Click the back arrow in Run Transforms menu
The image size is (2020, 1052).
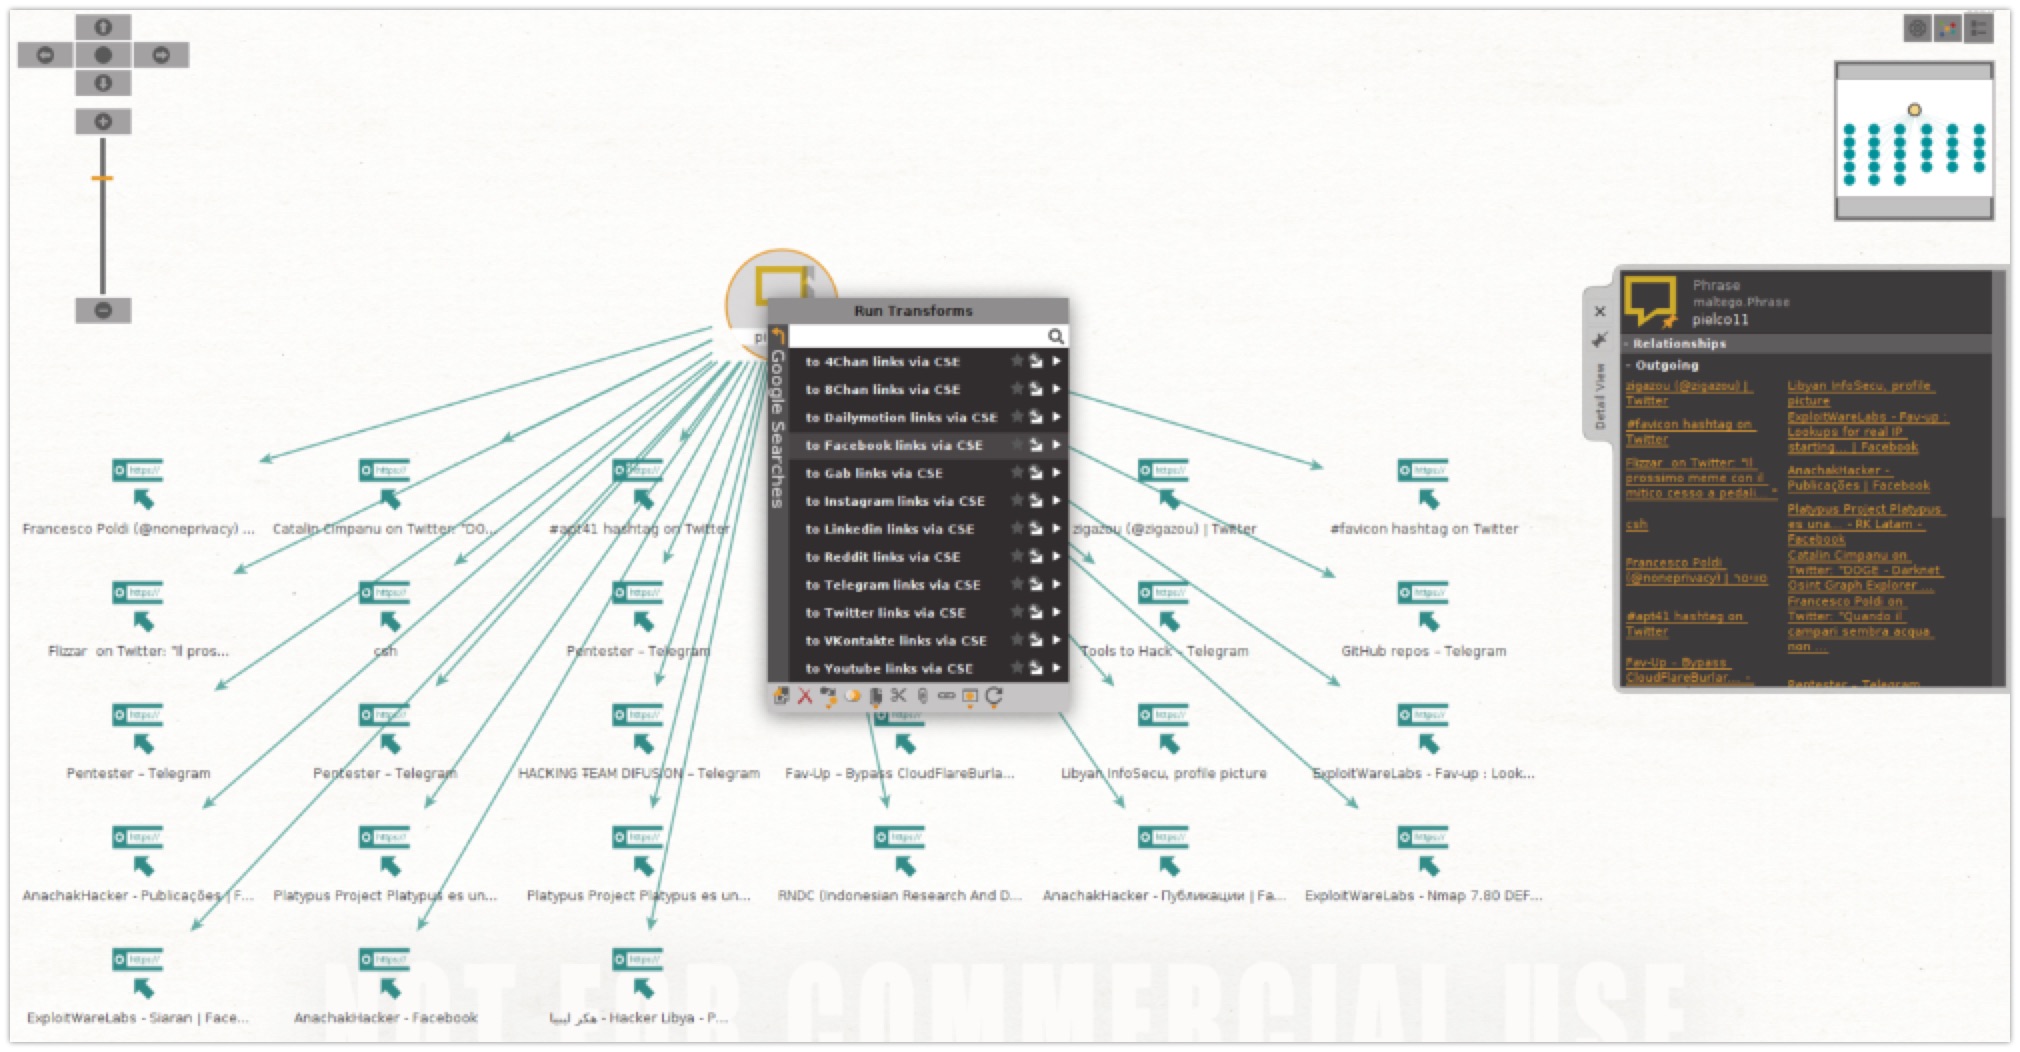pyautogui.click(x=778, y=336)
